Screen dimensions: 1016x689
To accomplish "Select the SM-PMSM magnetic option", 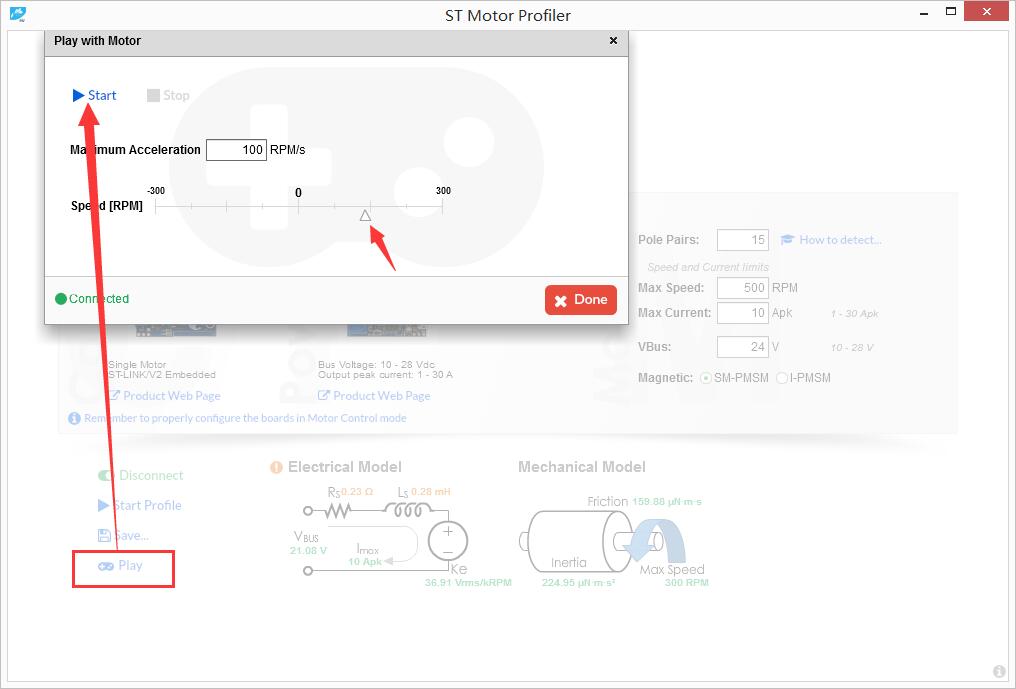I will coord(735,378).
